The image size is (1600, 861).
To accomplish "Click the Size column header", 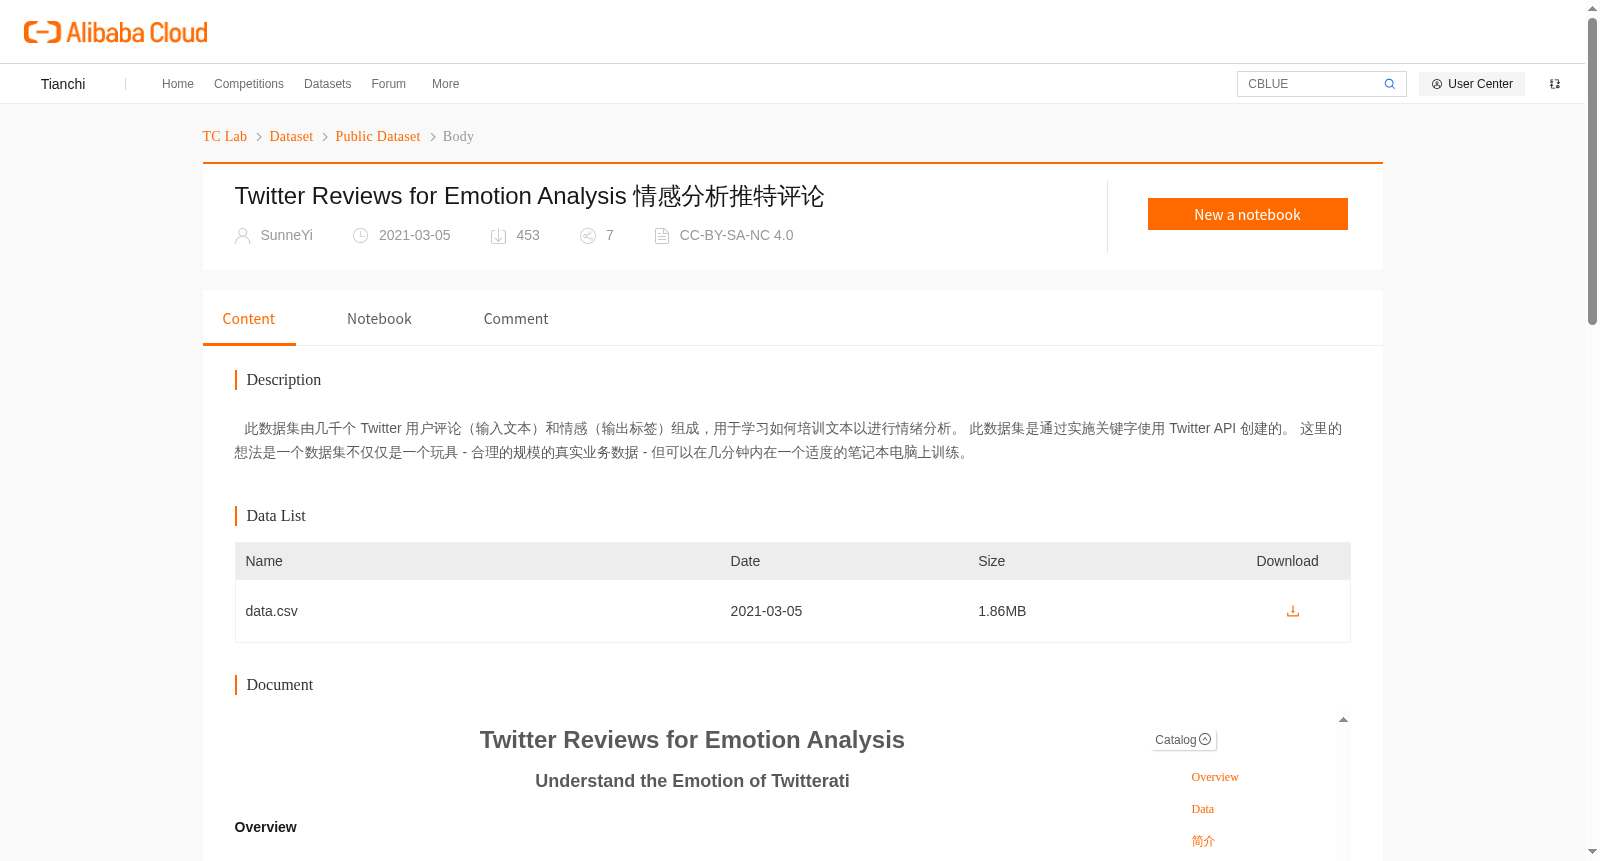I will coord(992,561).
